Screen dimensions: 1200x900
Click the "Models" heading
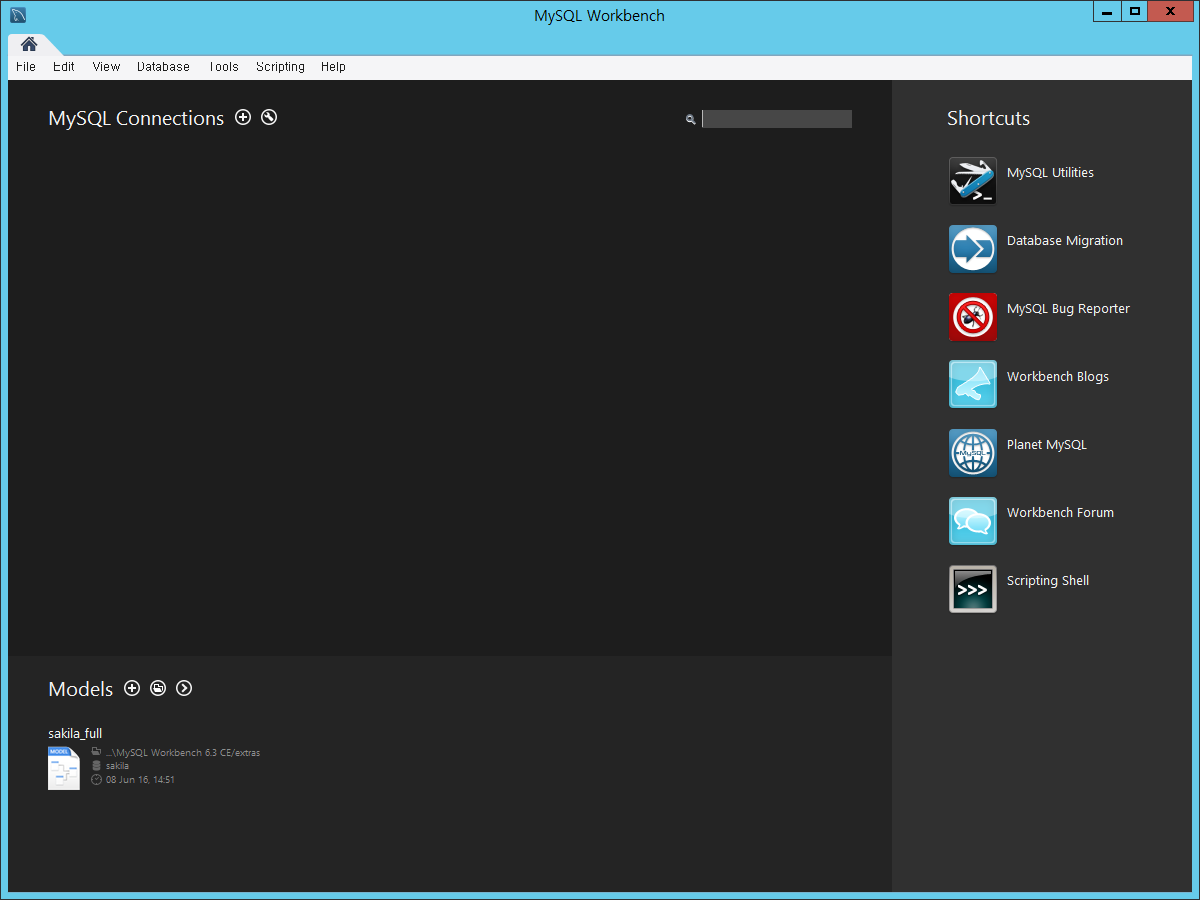pos(81,689)
